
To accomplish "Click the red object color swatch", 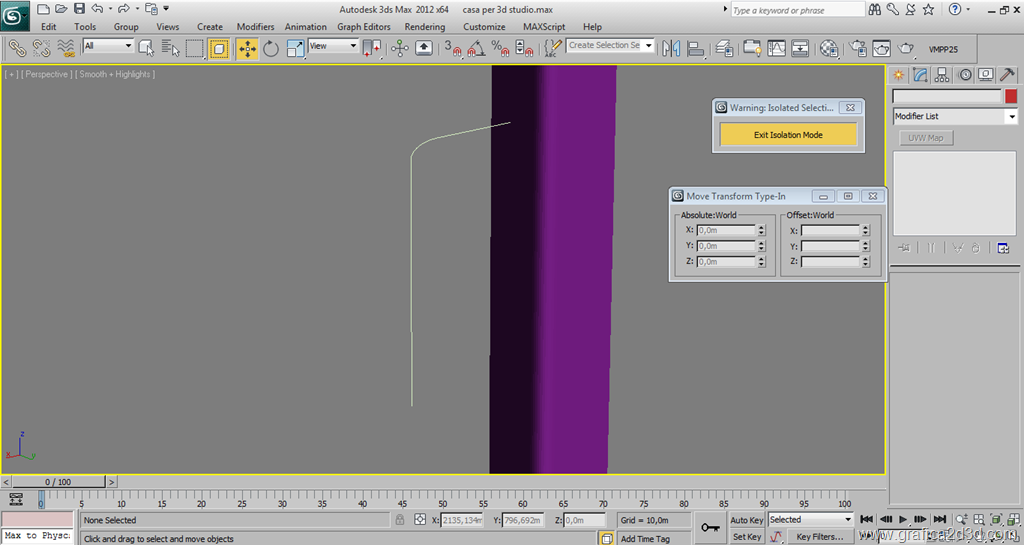I will (x=1011, y=96).
